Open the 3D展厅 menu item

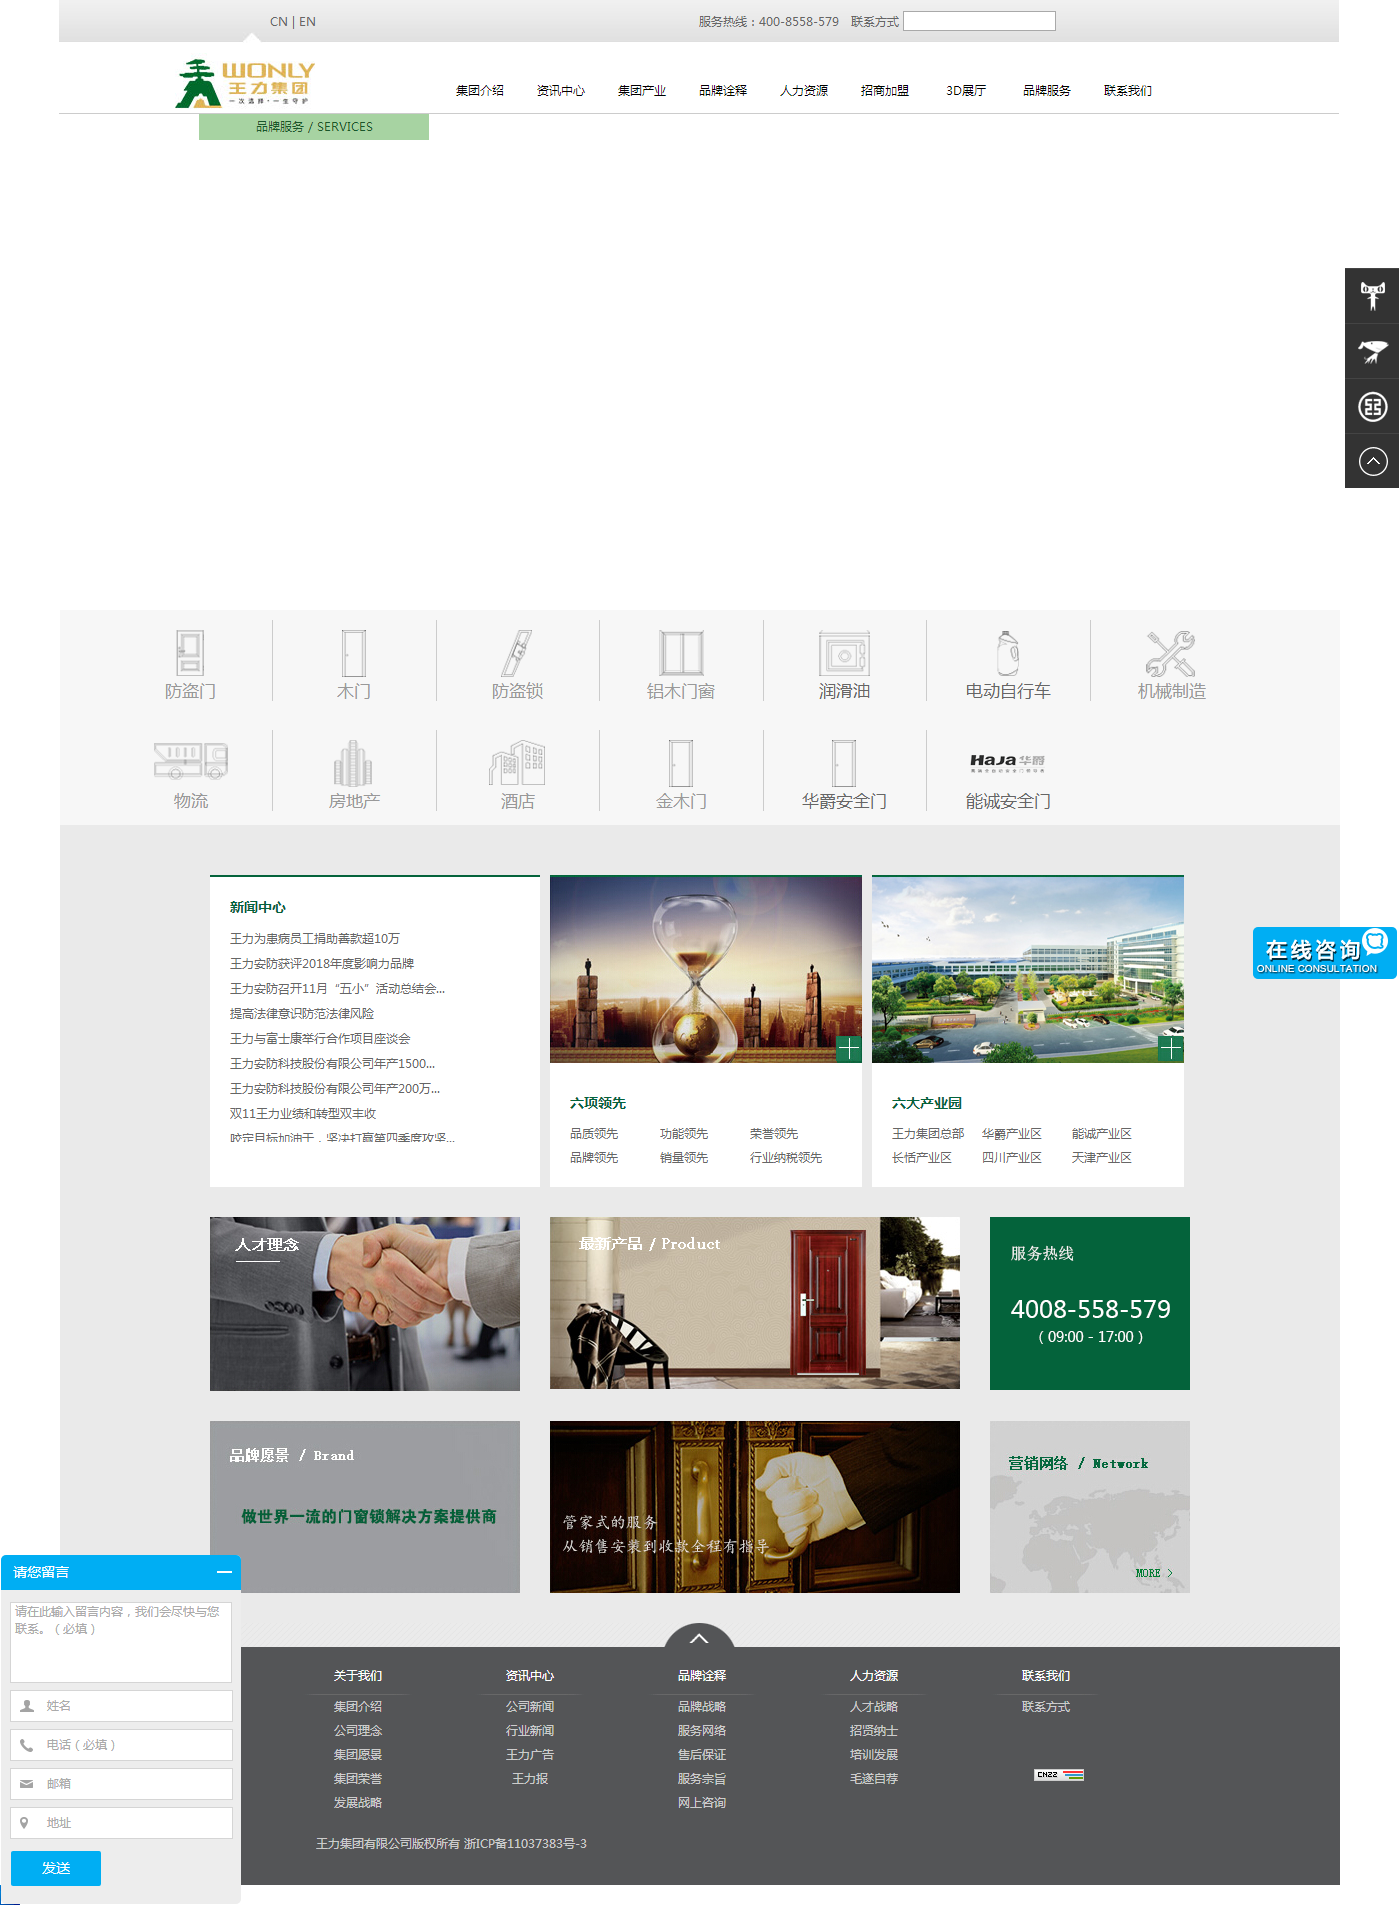pyautogui.click(x=966, y=90)
